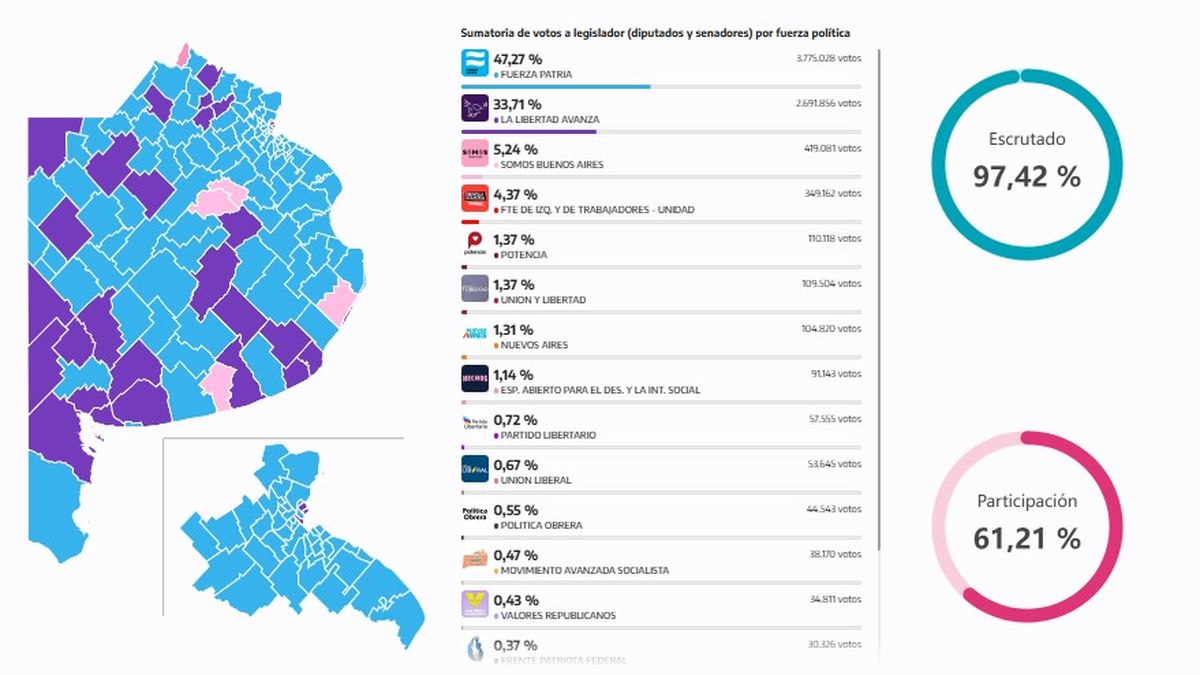Select the Politica Obrera logo

(x=475, y=514)
